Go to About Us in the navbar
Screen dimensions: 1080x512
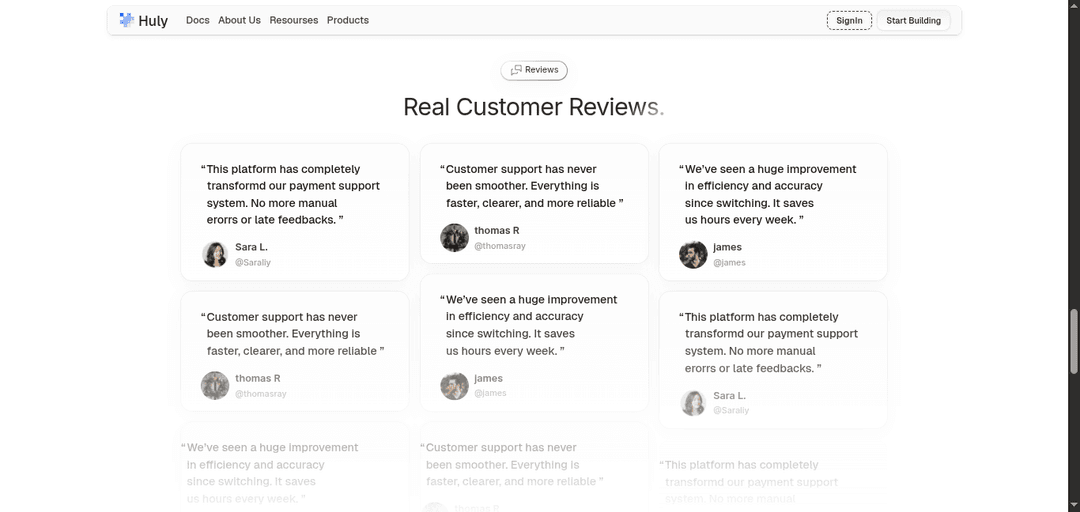239,20
